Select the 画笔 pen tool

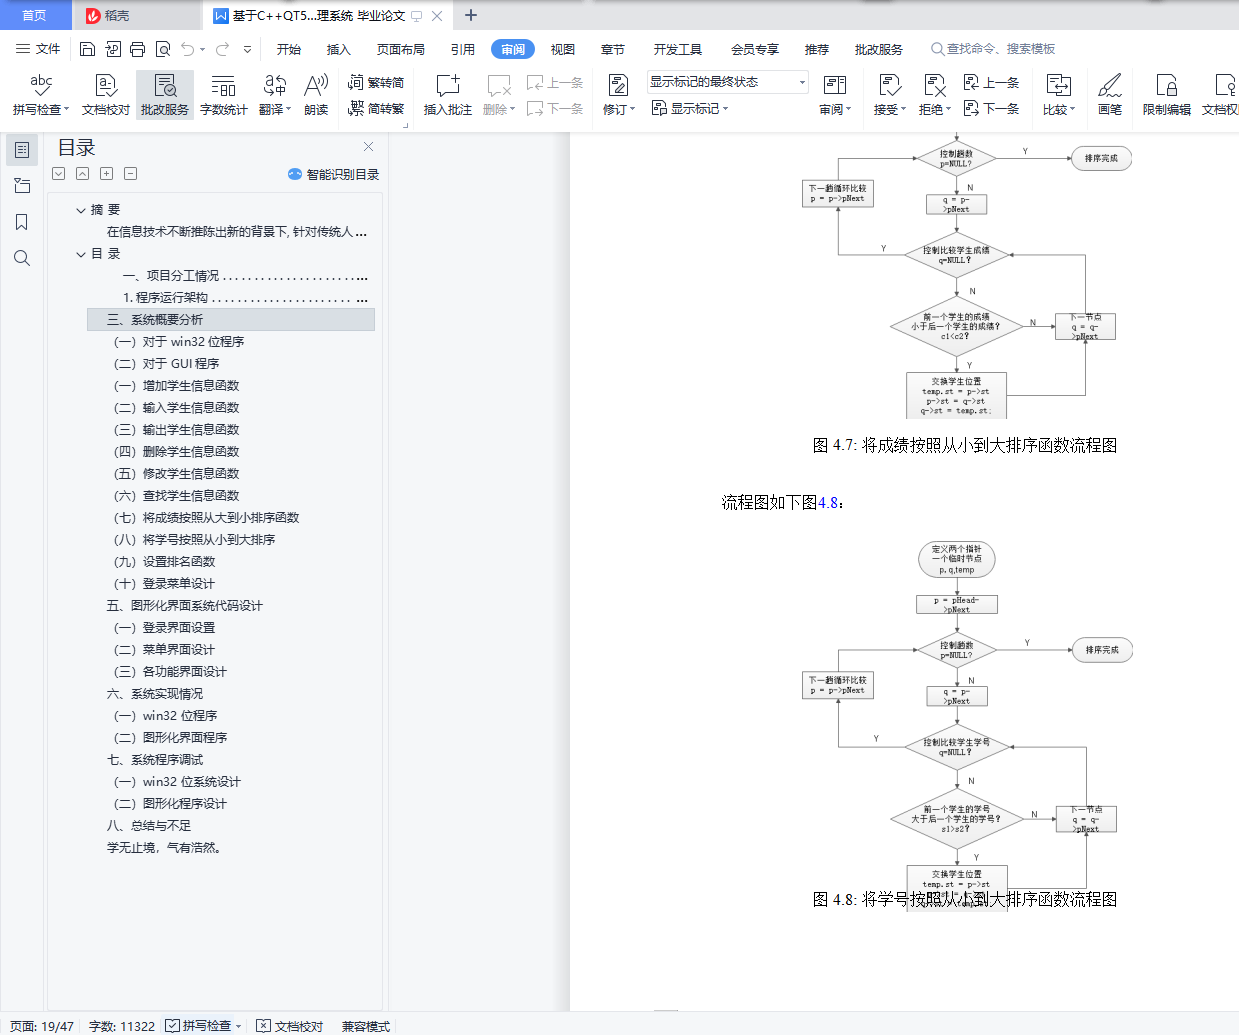pos(1110,94)
